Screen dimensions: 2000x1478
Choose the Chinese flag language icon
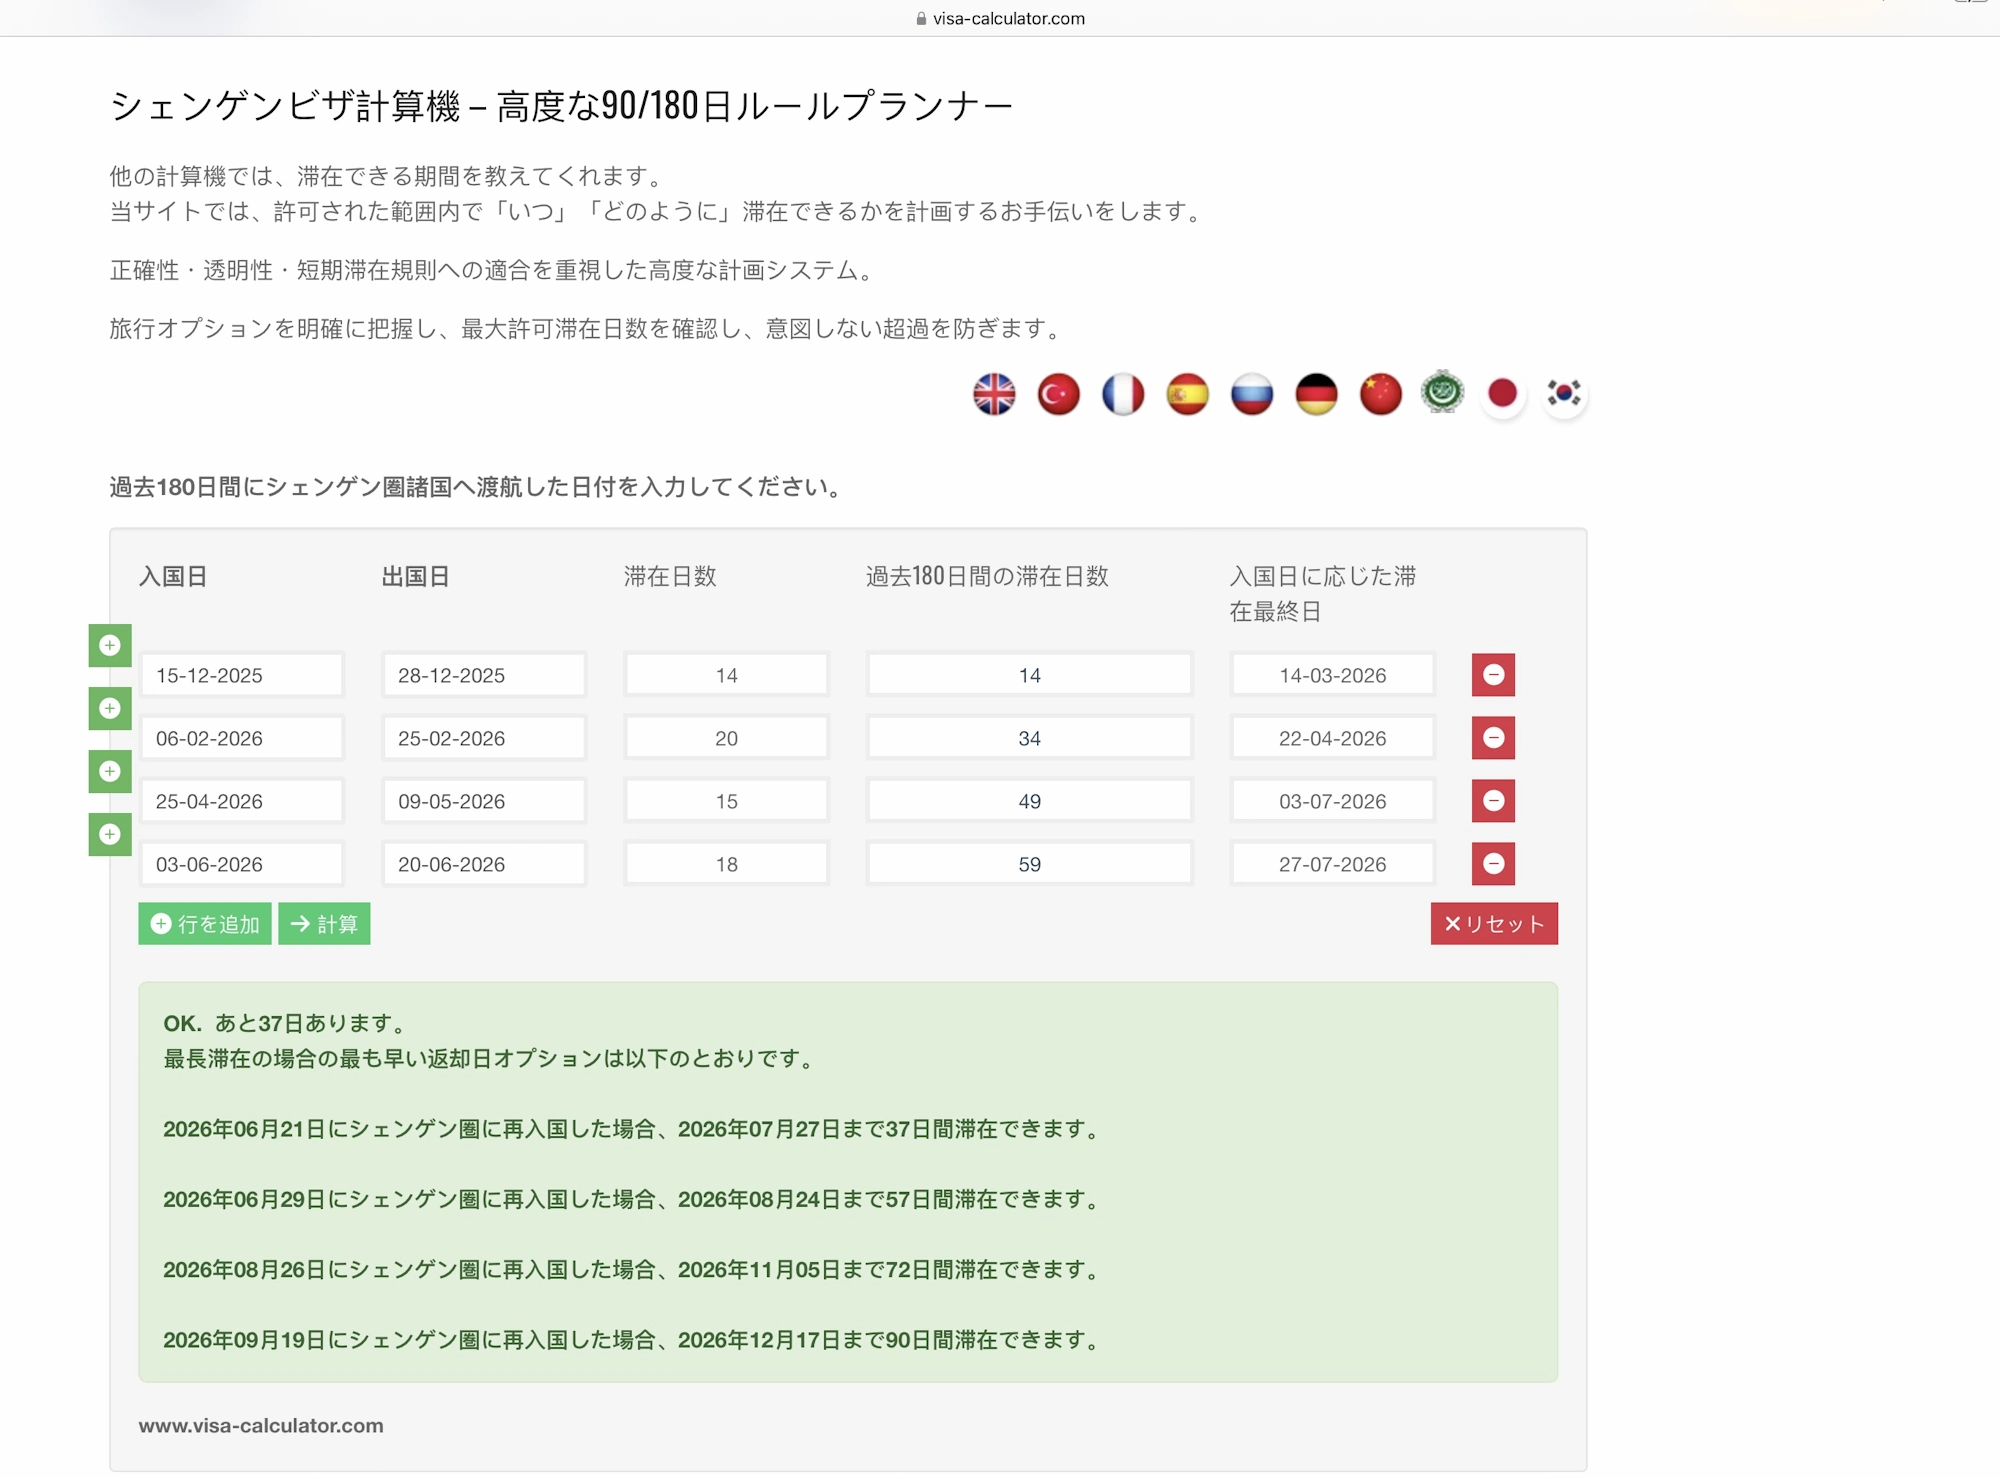tap(1381, 394)
